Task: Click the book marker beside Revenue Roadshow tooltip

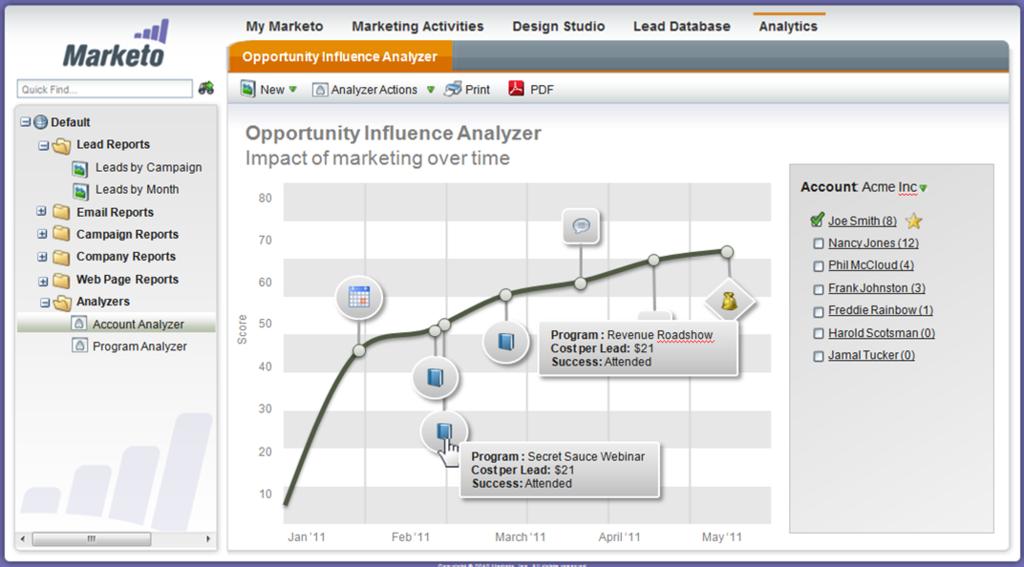Action: point(506,342)
